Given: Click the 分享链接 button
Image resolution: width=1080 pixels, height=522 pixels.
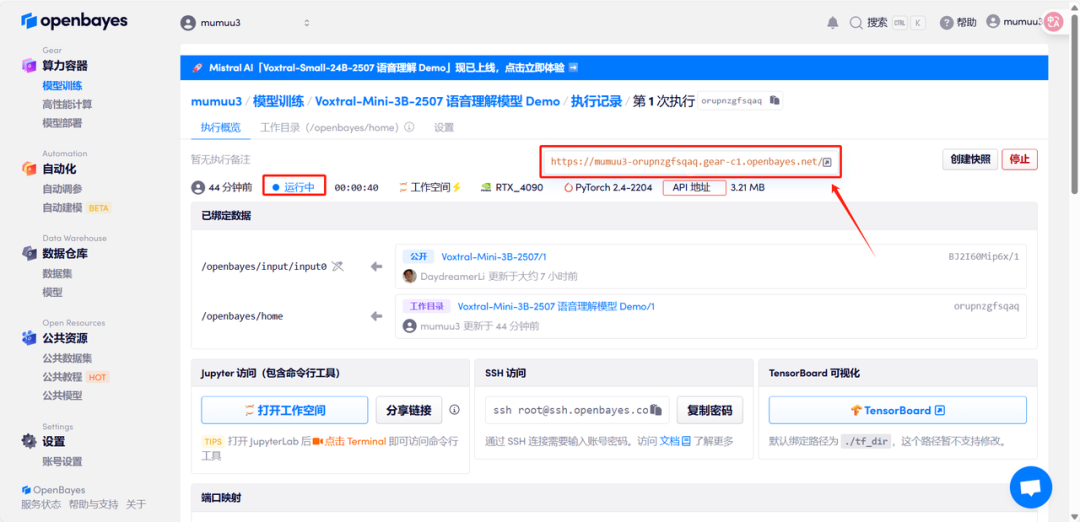Looking at the screenshot, I should pos(408,410).
